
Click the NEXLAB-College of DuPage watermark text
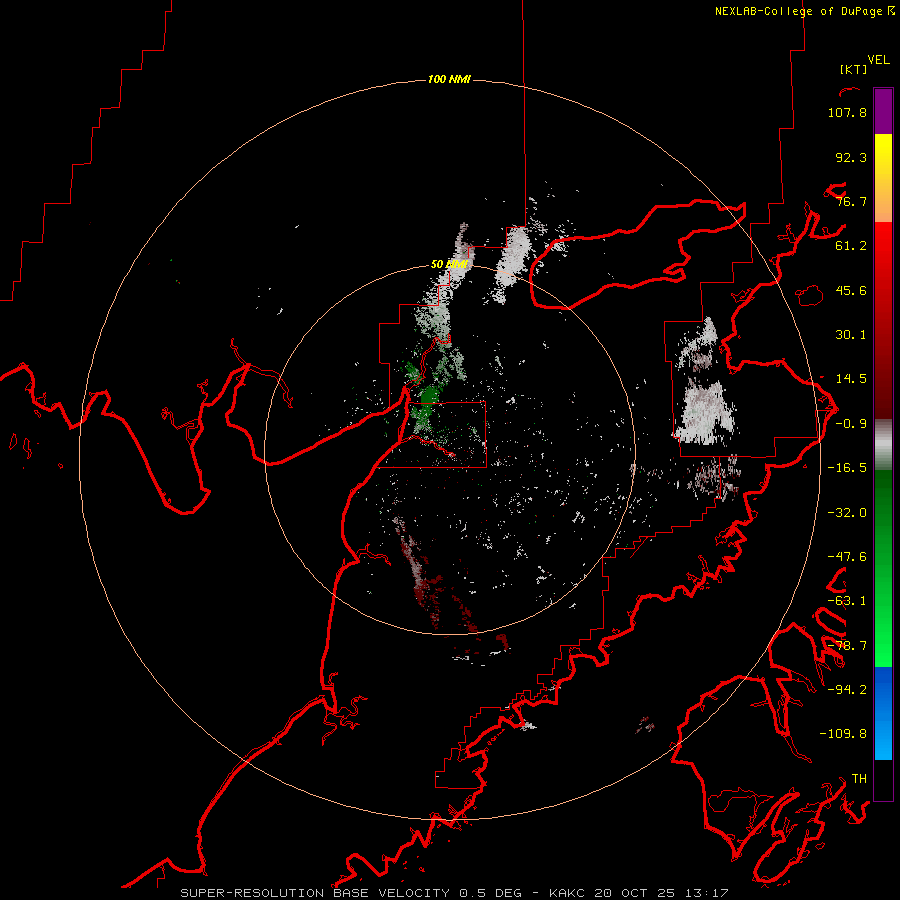(x=804, y=11)
